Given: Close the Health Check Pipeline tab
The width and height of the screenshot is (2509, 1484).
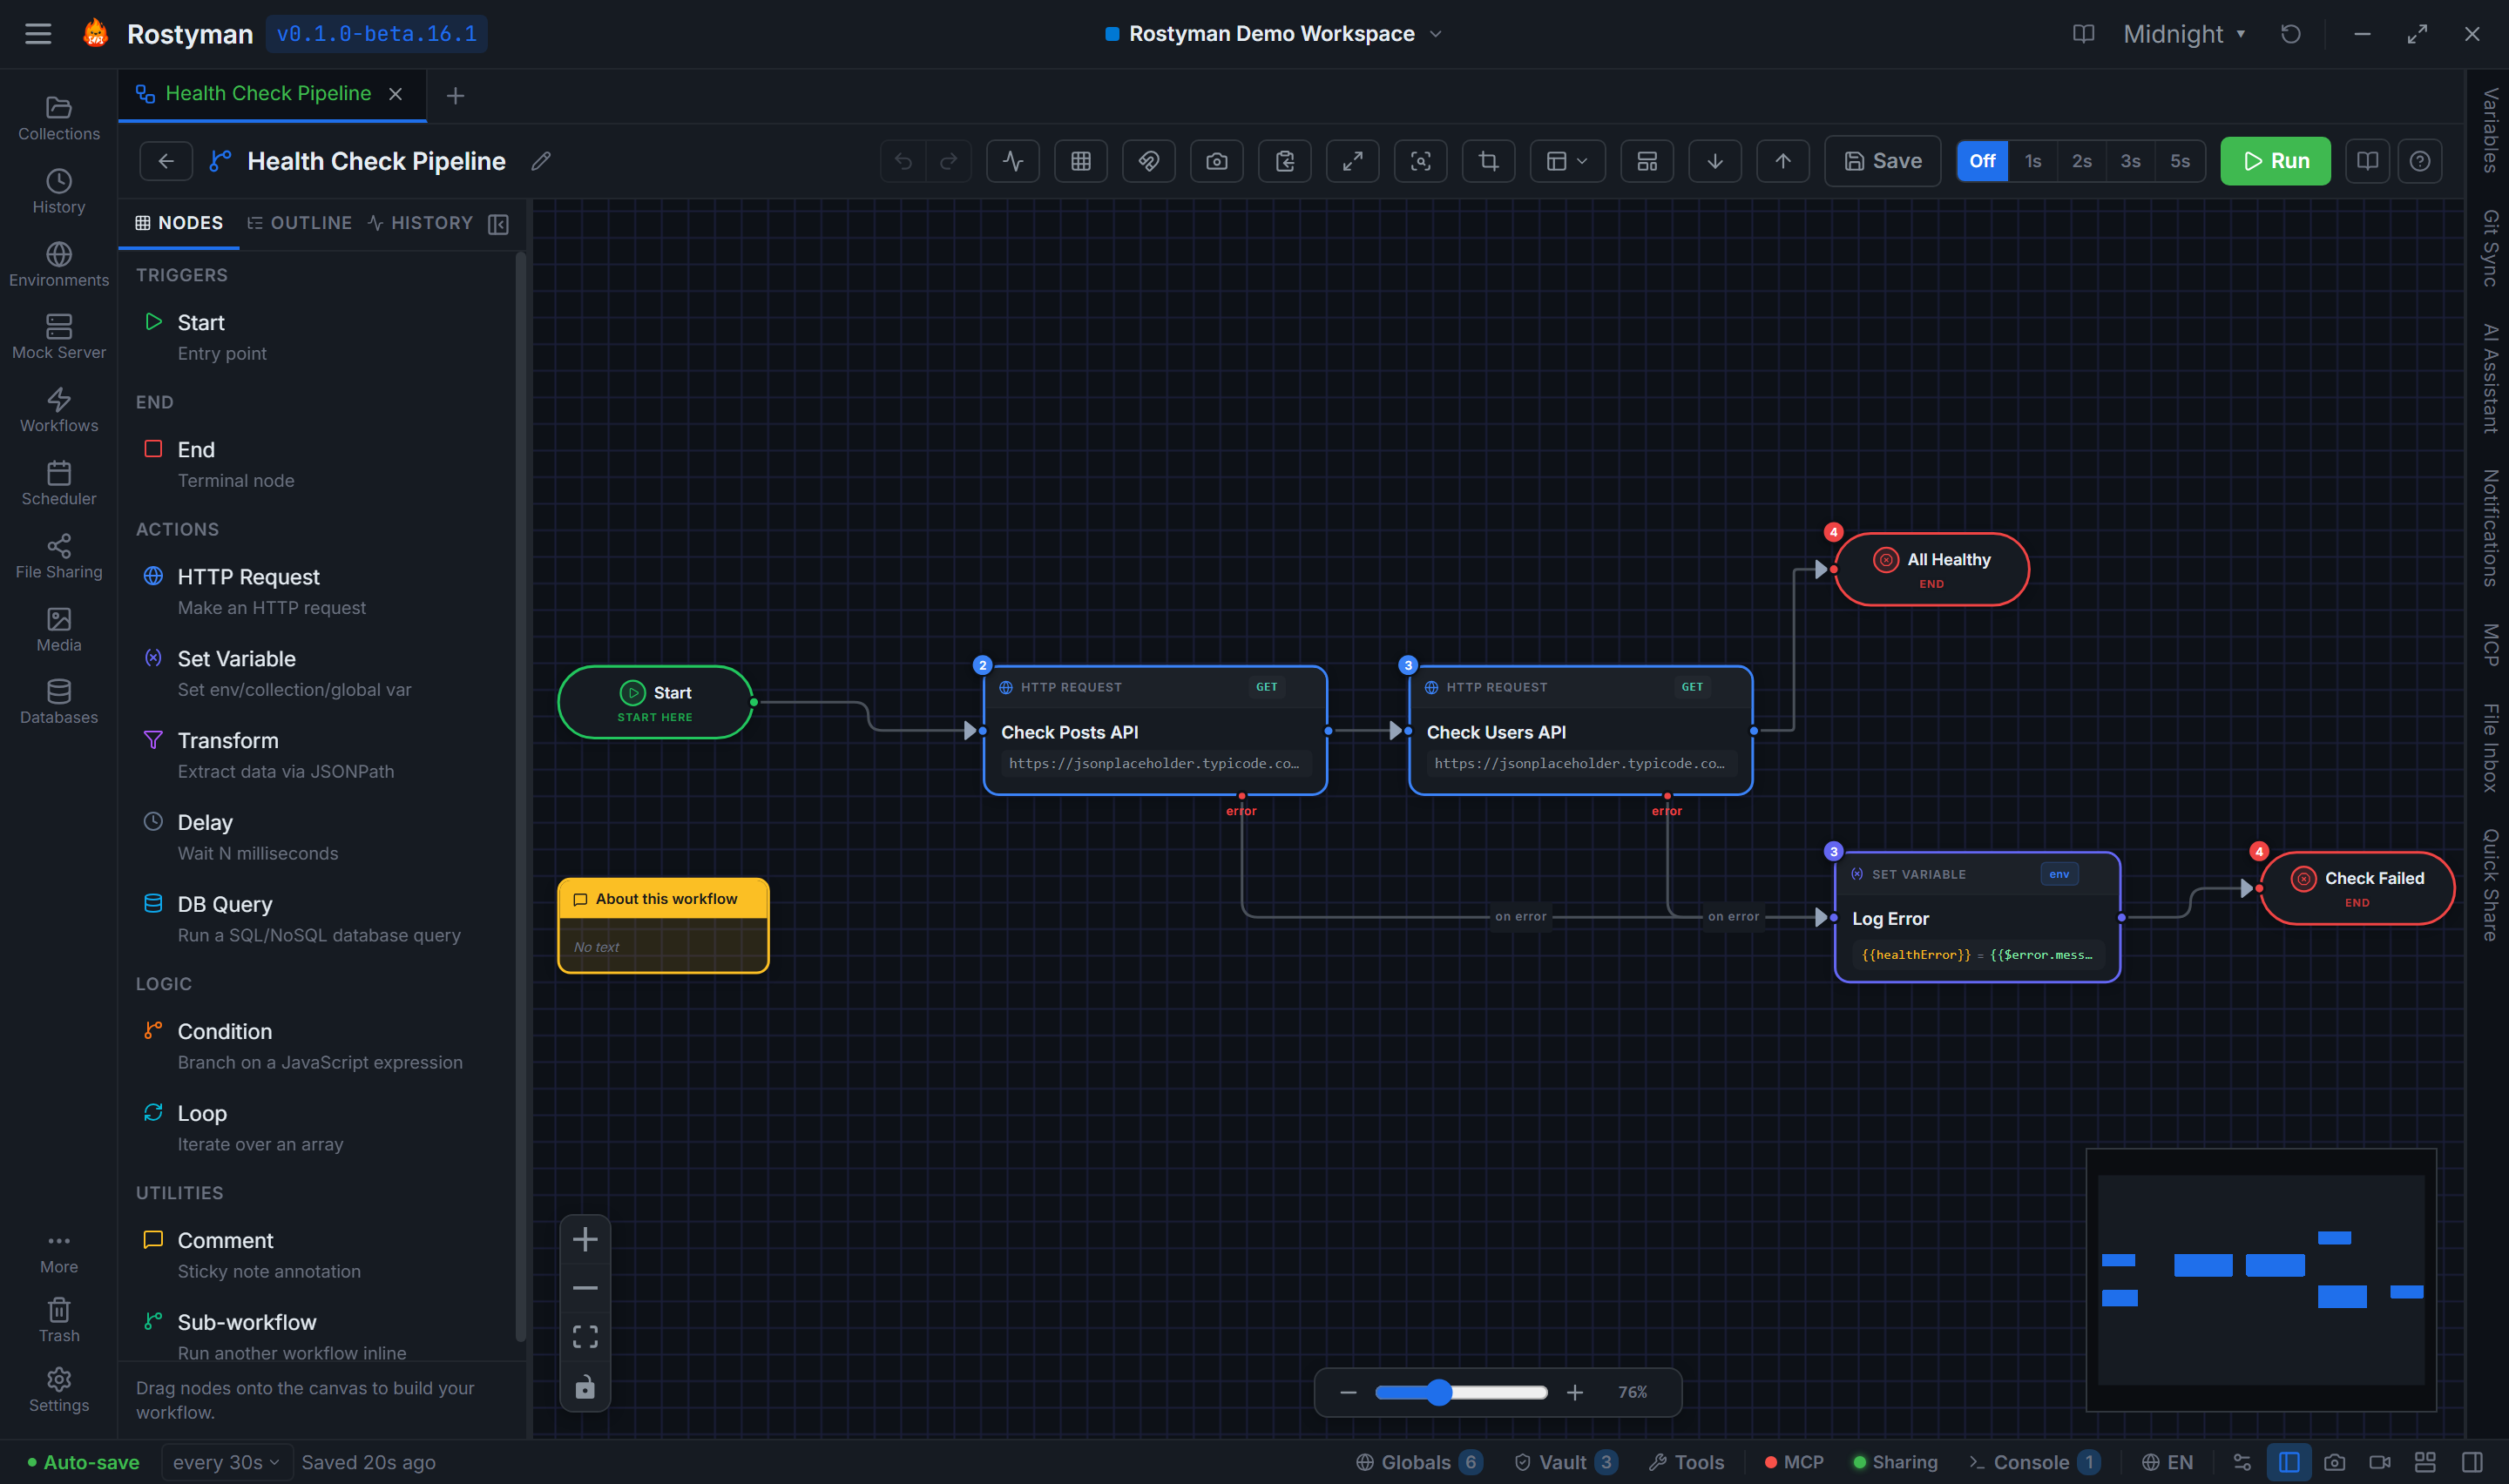Looking at the screenshot, I should click(396, 94).
